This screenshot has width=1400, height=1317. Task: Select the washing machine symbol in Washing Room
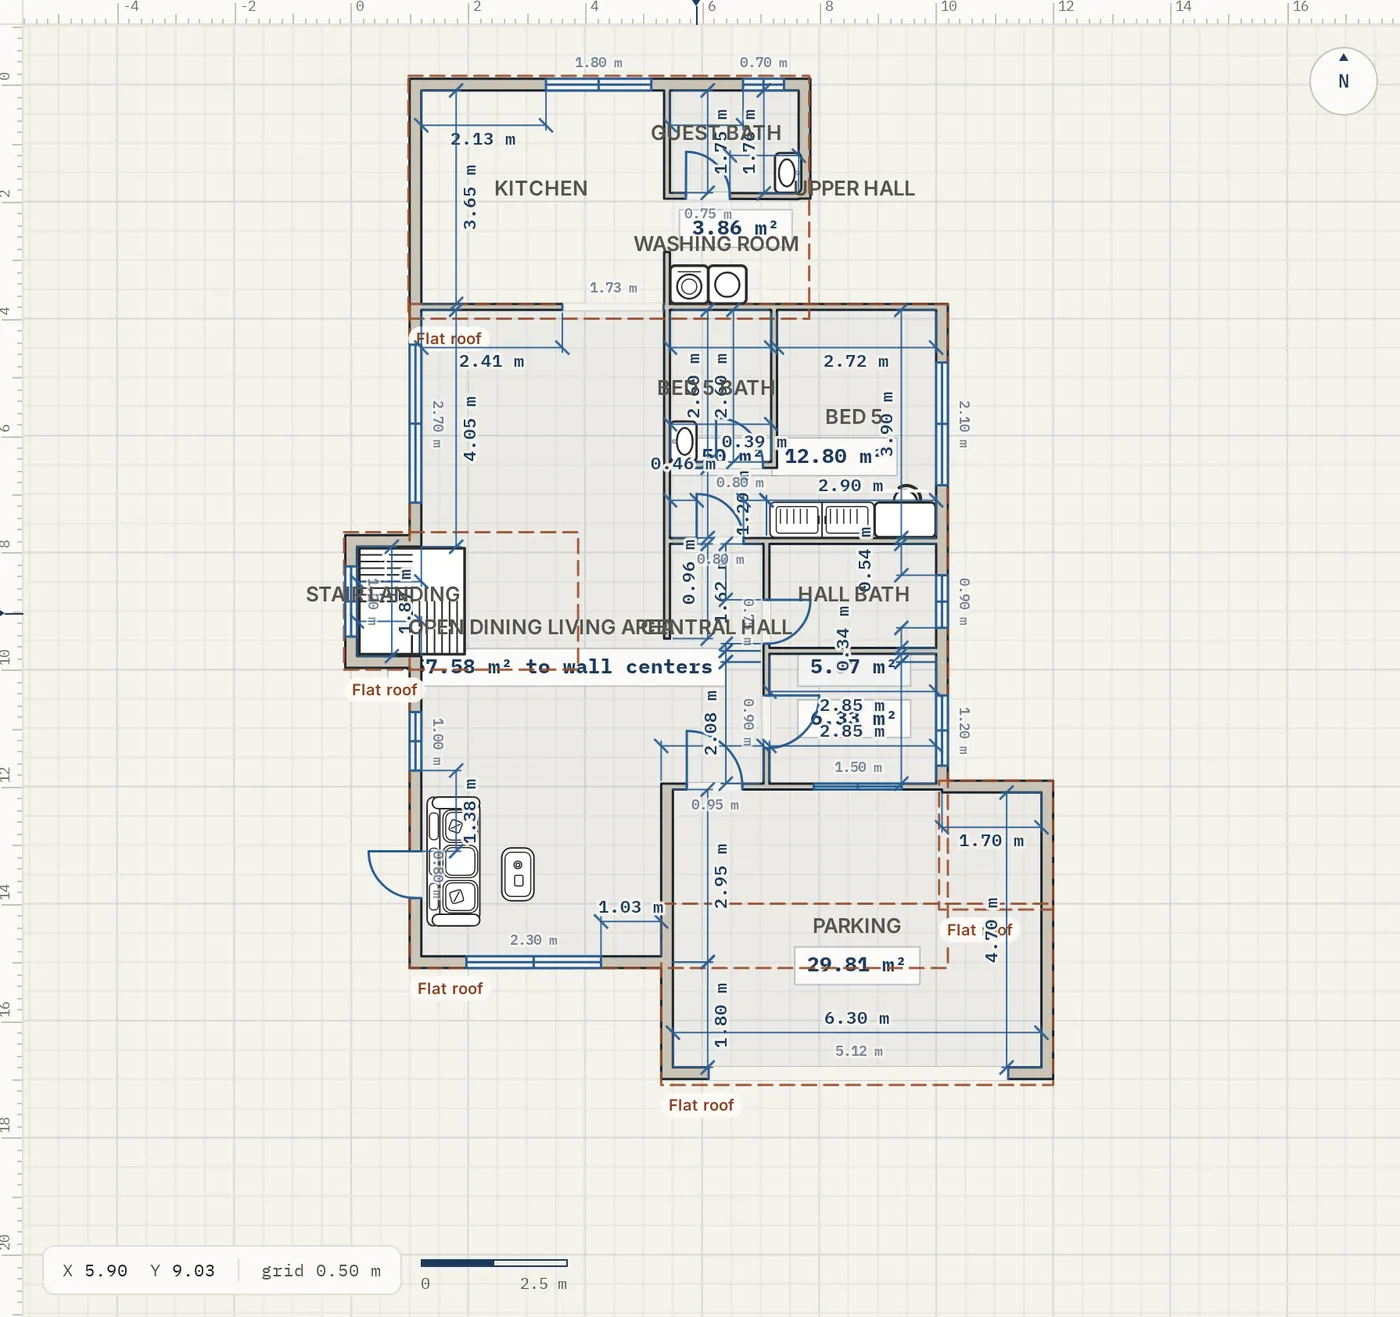coord(689,285)
